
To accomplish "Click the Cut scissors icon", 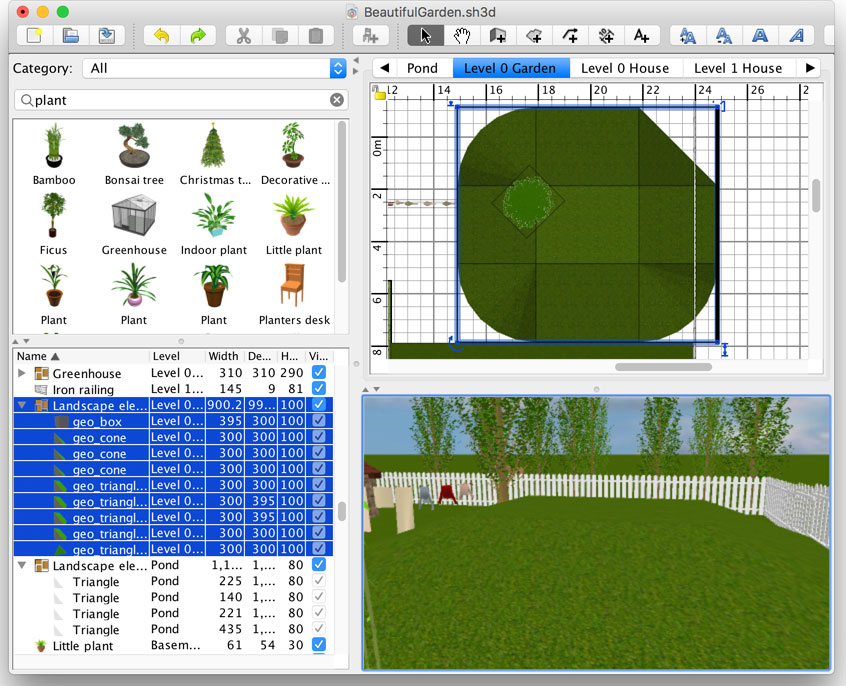I will (x=243, y=36).
